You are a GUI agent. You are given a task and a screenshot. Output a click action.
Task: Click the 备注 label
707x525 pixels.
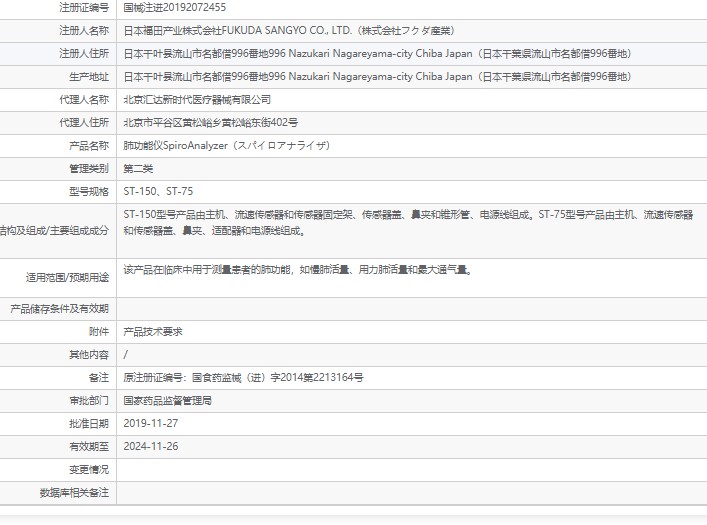pos(99,378)
